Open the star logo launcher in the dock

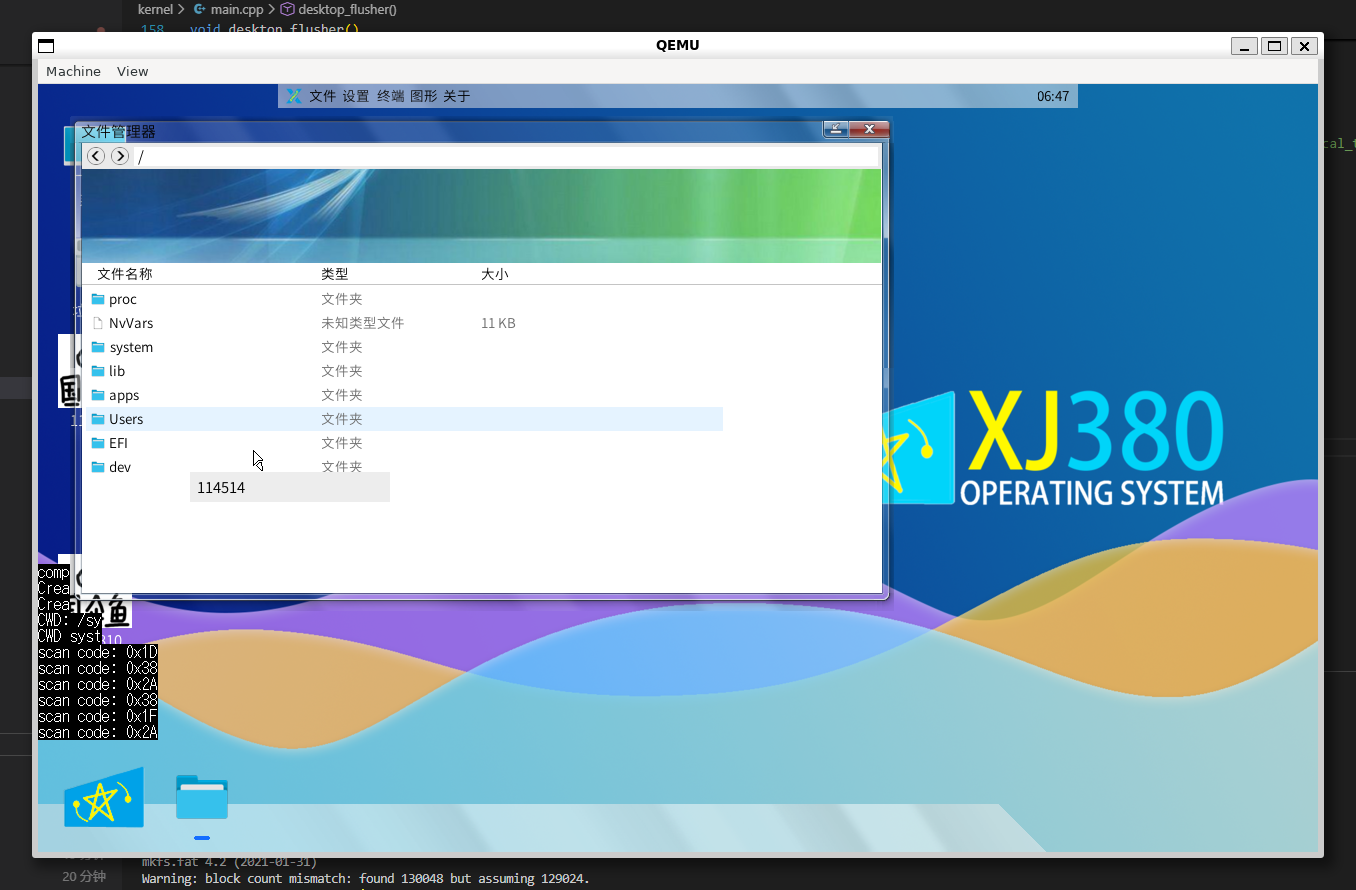click(103, 798)
